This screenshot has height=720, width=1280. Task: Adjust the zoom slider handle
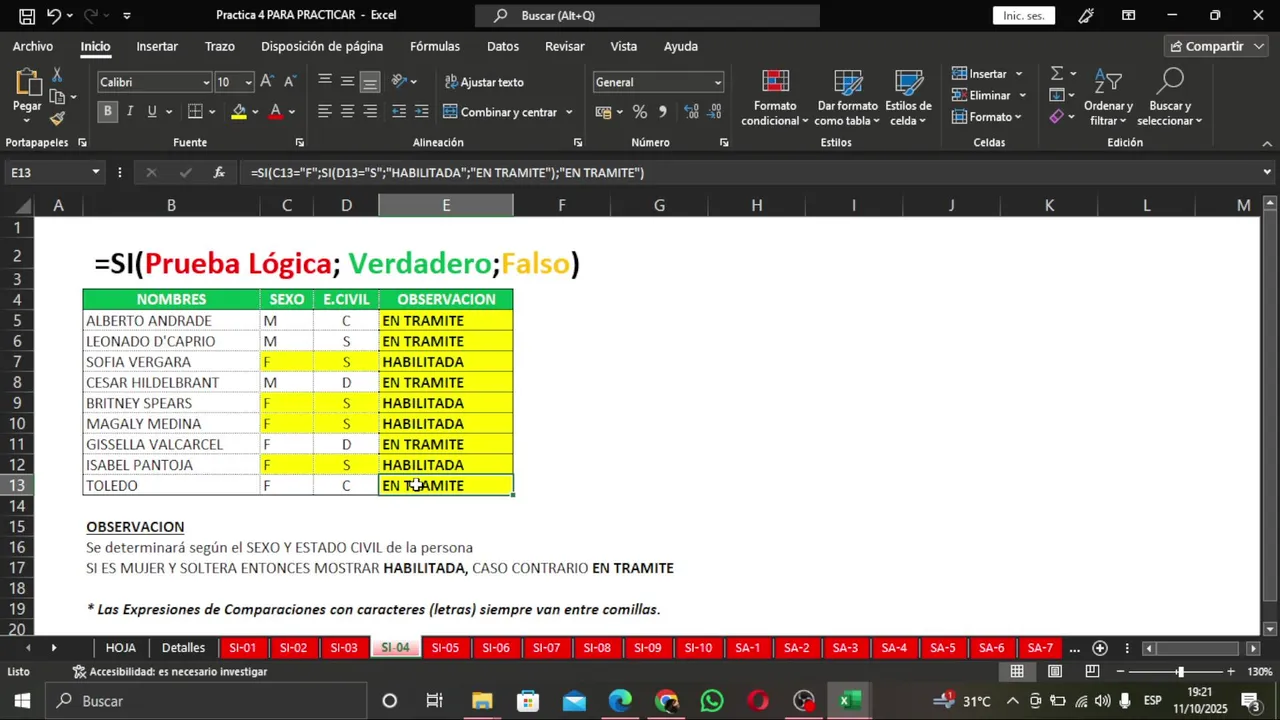(x=1180, y=672)
